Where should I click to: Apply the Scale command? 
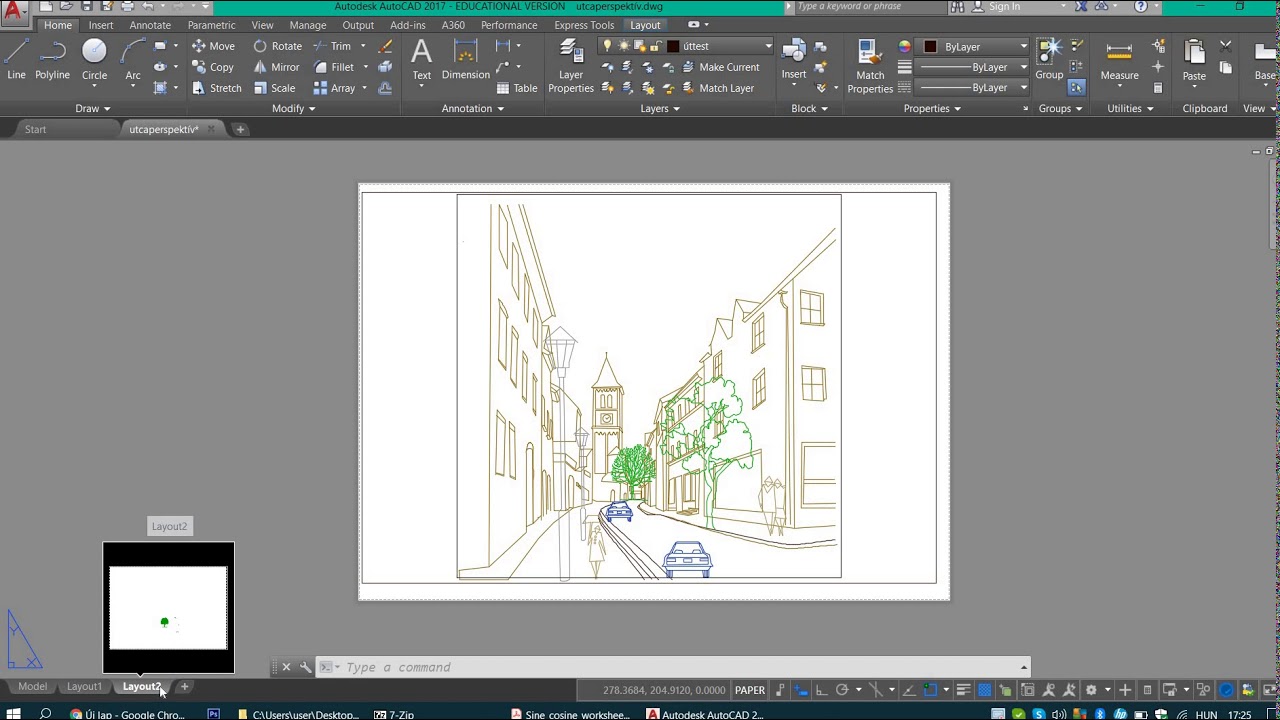click(x=274, y=88)
